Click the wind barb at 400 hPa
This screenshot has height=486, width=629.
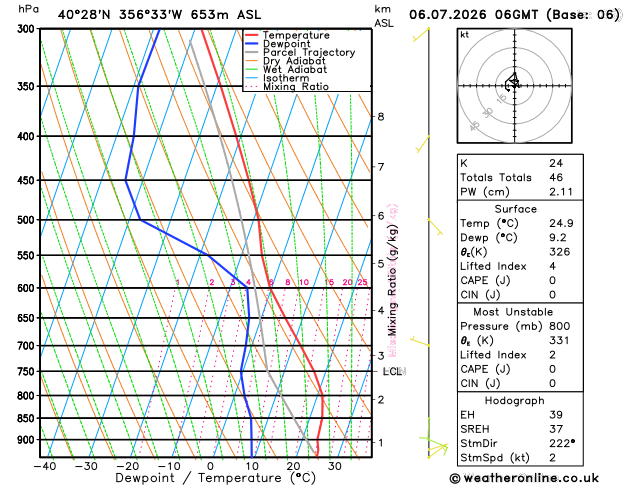click(423, 144)
